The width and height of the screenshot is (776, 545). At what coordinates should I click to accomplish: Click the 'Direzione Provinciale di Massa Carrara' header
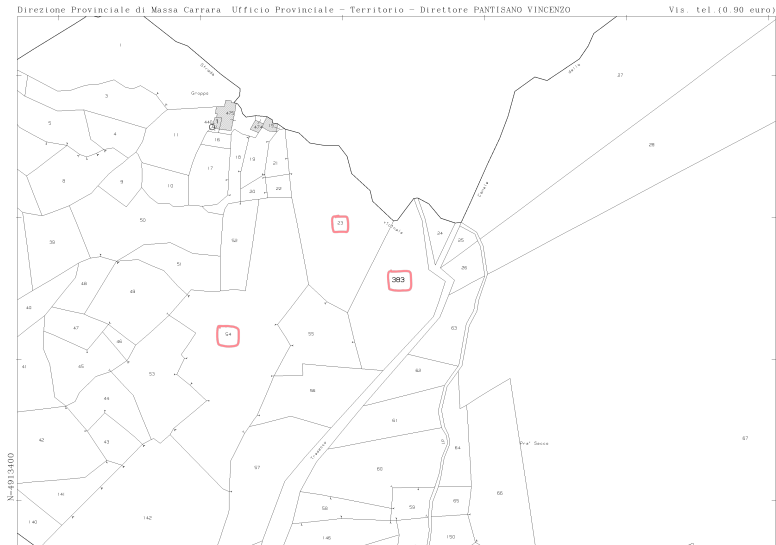coord(119,9)
